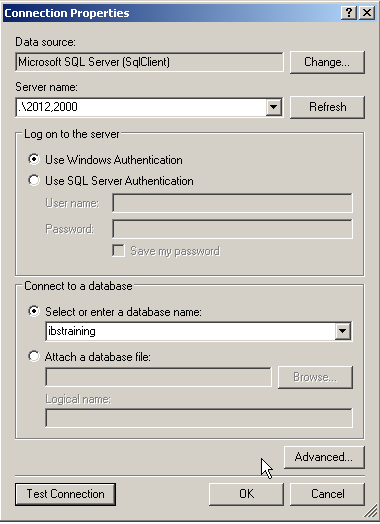Cancel the connection properties dialog

pyautogui.click(x=327, y=494)
